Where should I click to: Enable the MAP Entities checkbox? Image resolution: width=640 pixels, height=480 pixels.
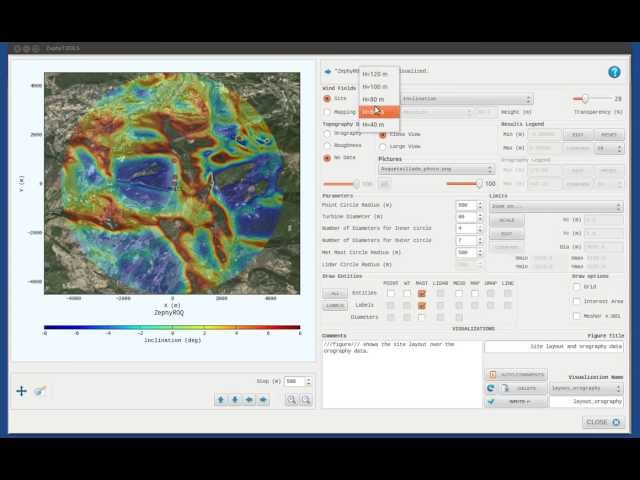[474, 293]
